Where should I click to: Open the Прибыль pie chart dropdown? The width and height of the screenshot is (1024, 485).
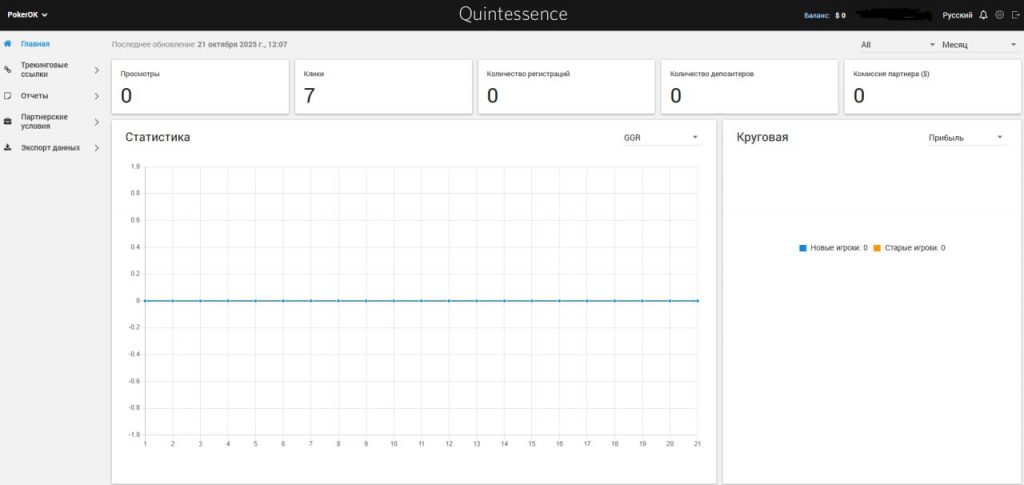tap(965, 138)
